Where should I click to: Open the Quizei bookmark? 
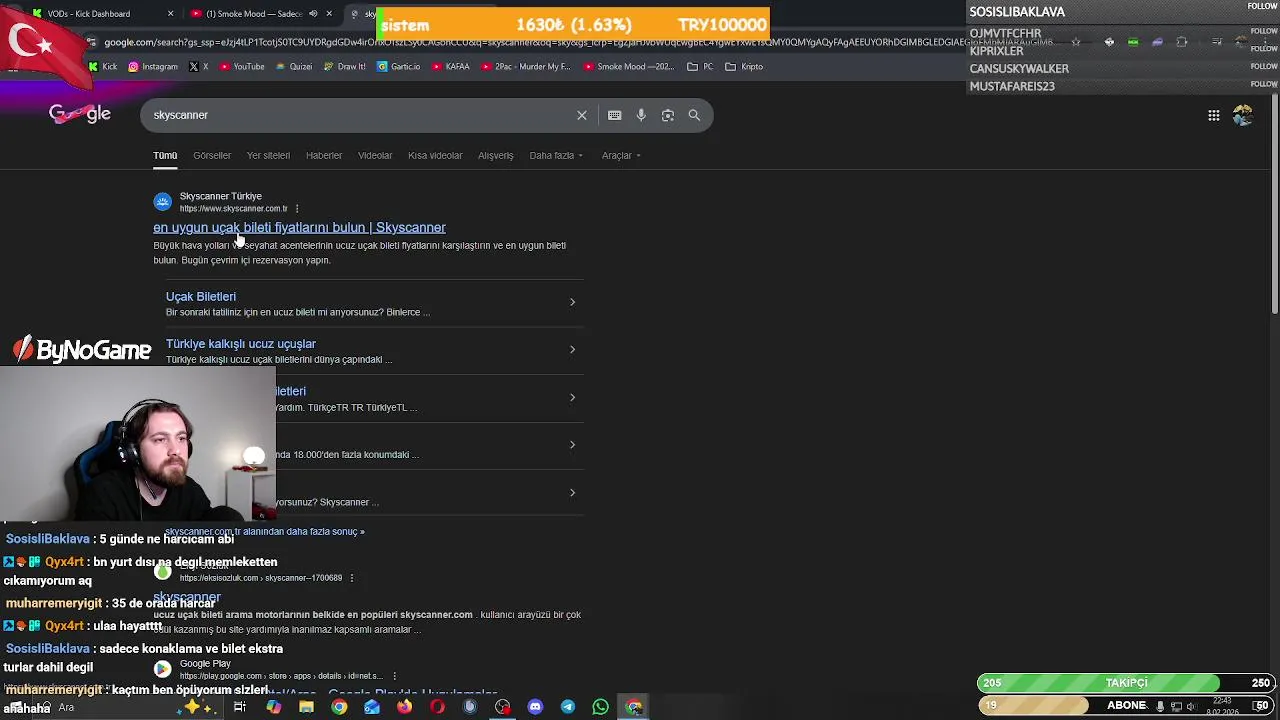coord(293,66)
